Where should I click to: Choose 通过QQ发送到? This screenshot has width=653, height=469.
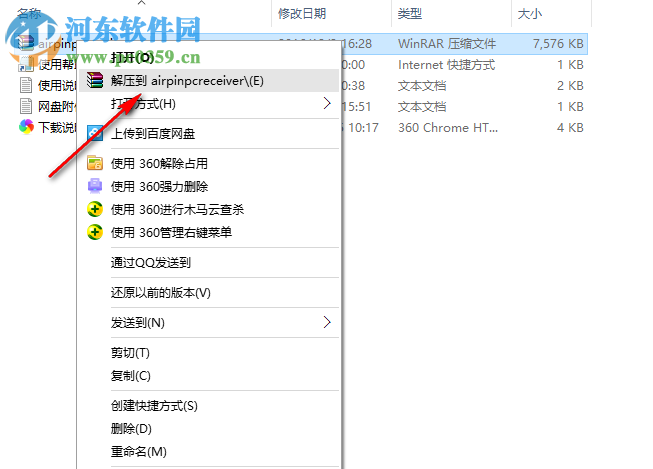[x=209, y=262]
